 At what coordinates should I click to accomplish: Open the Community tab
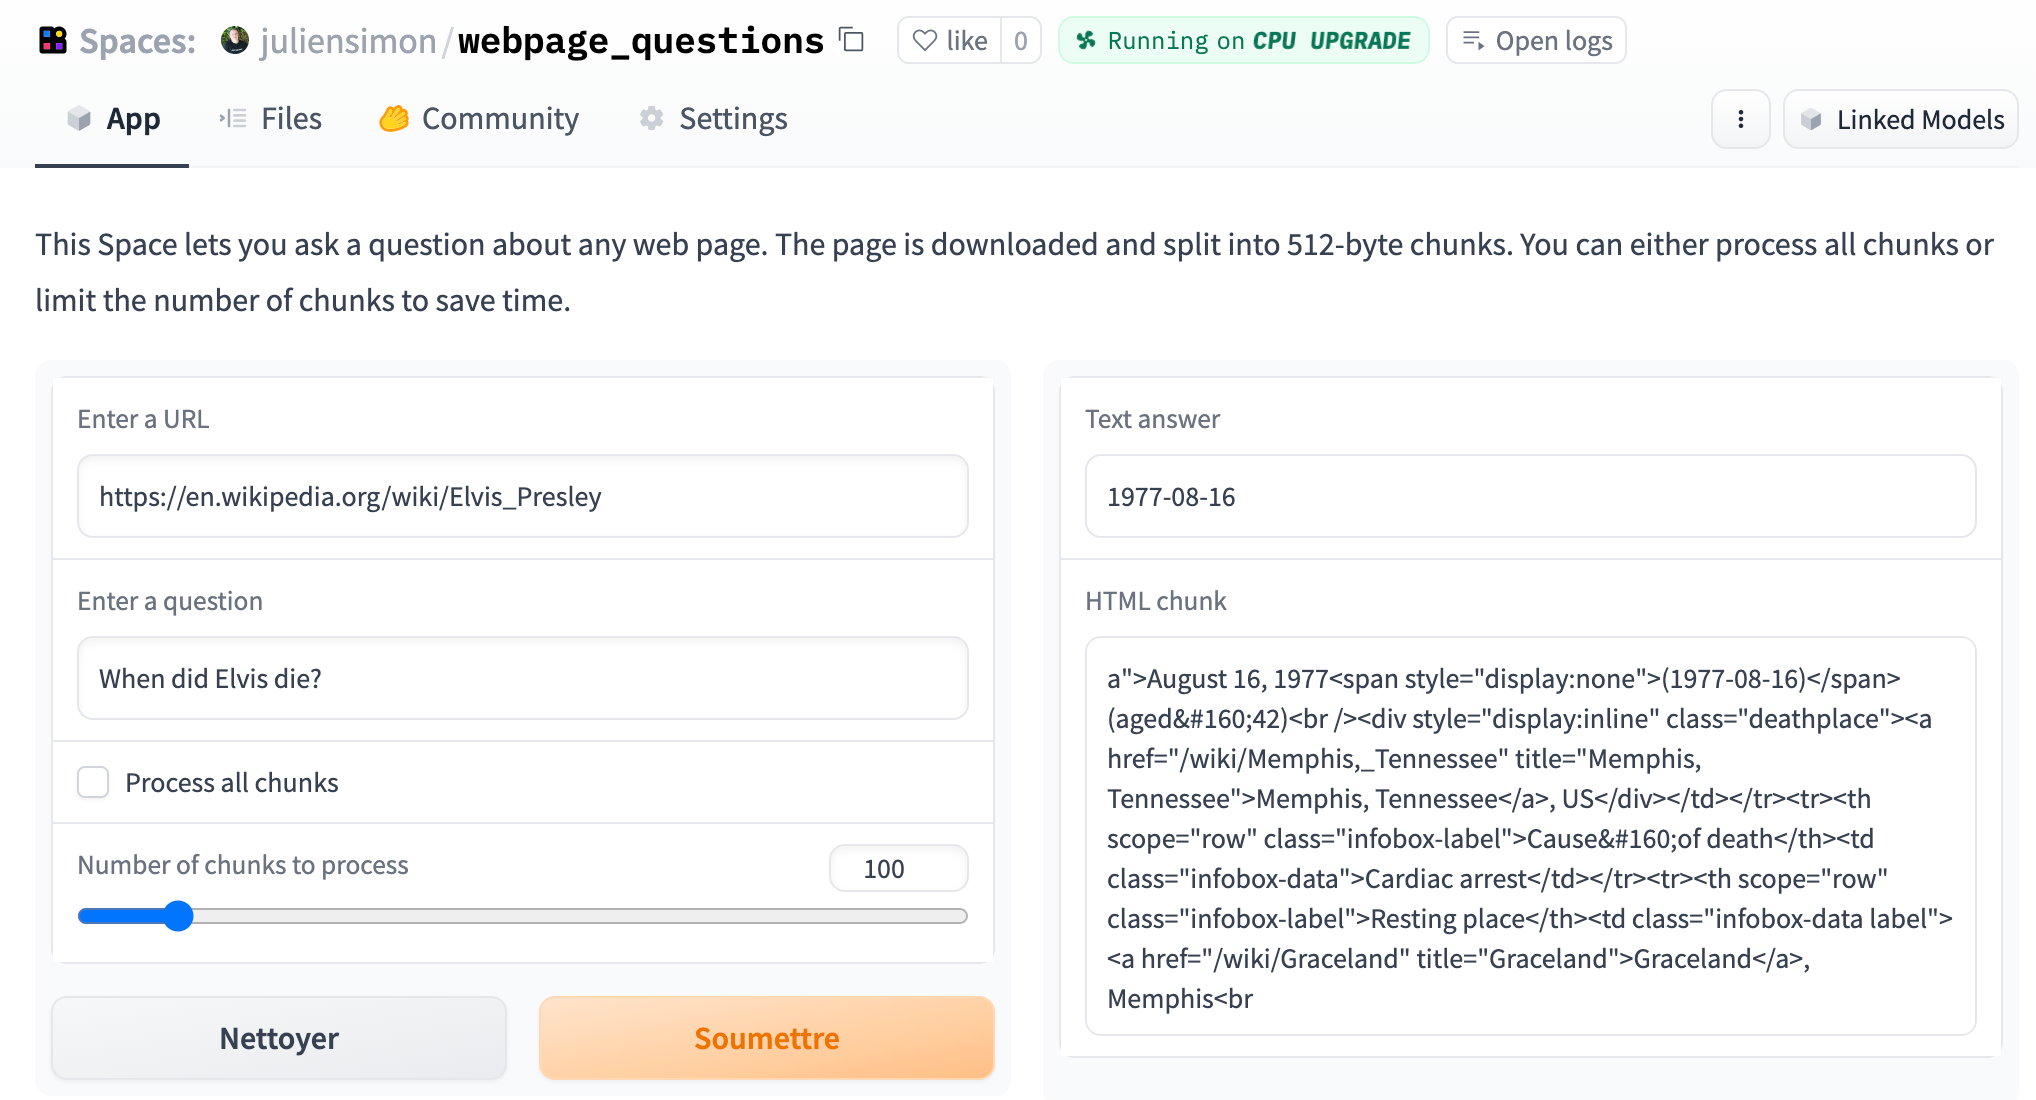(x=479, y=119)
